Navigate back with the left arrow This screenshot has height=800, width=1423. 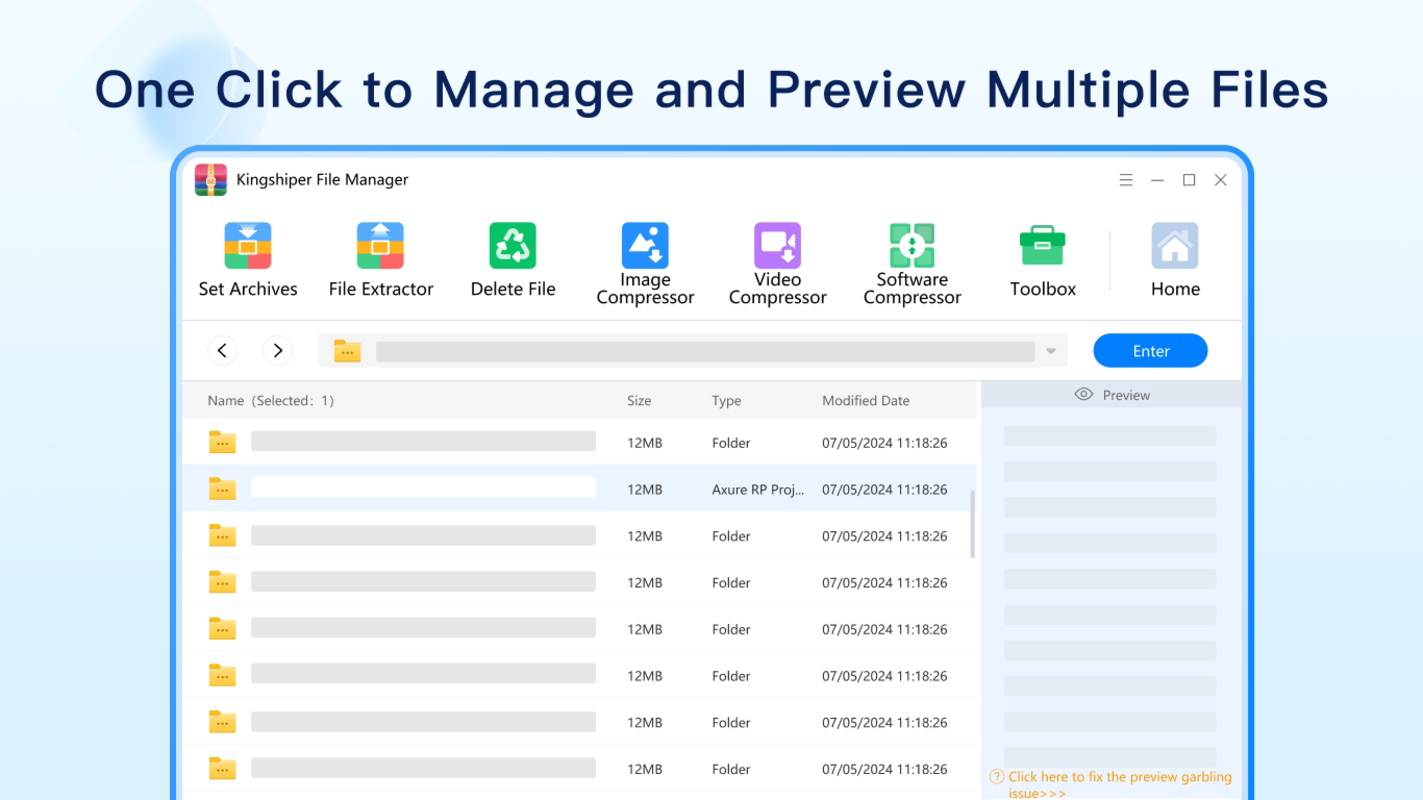(x=222, y=350)
